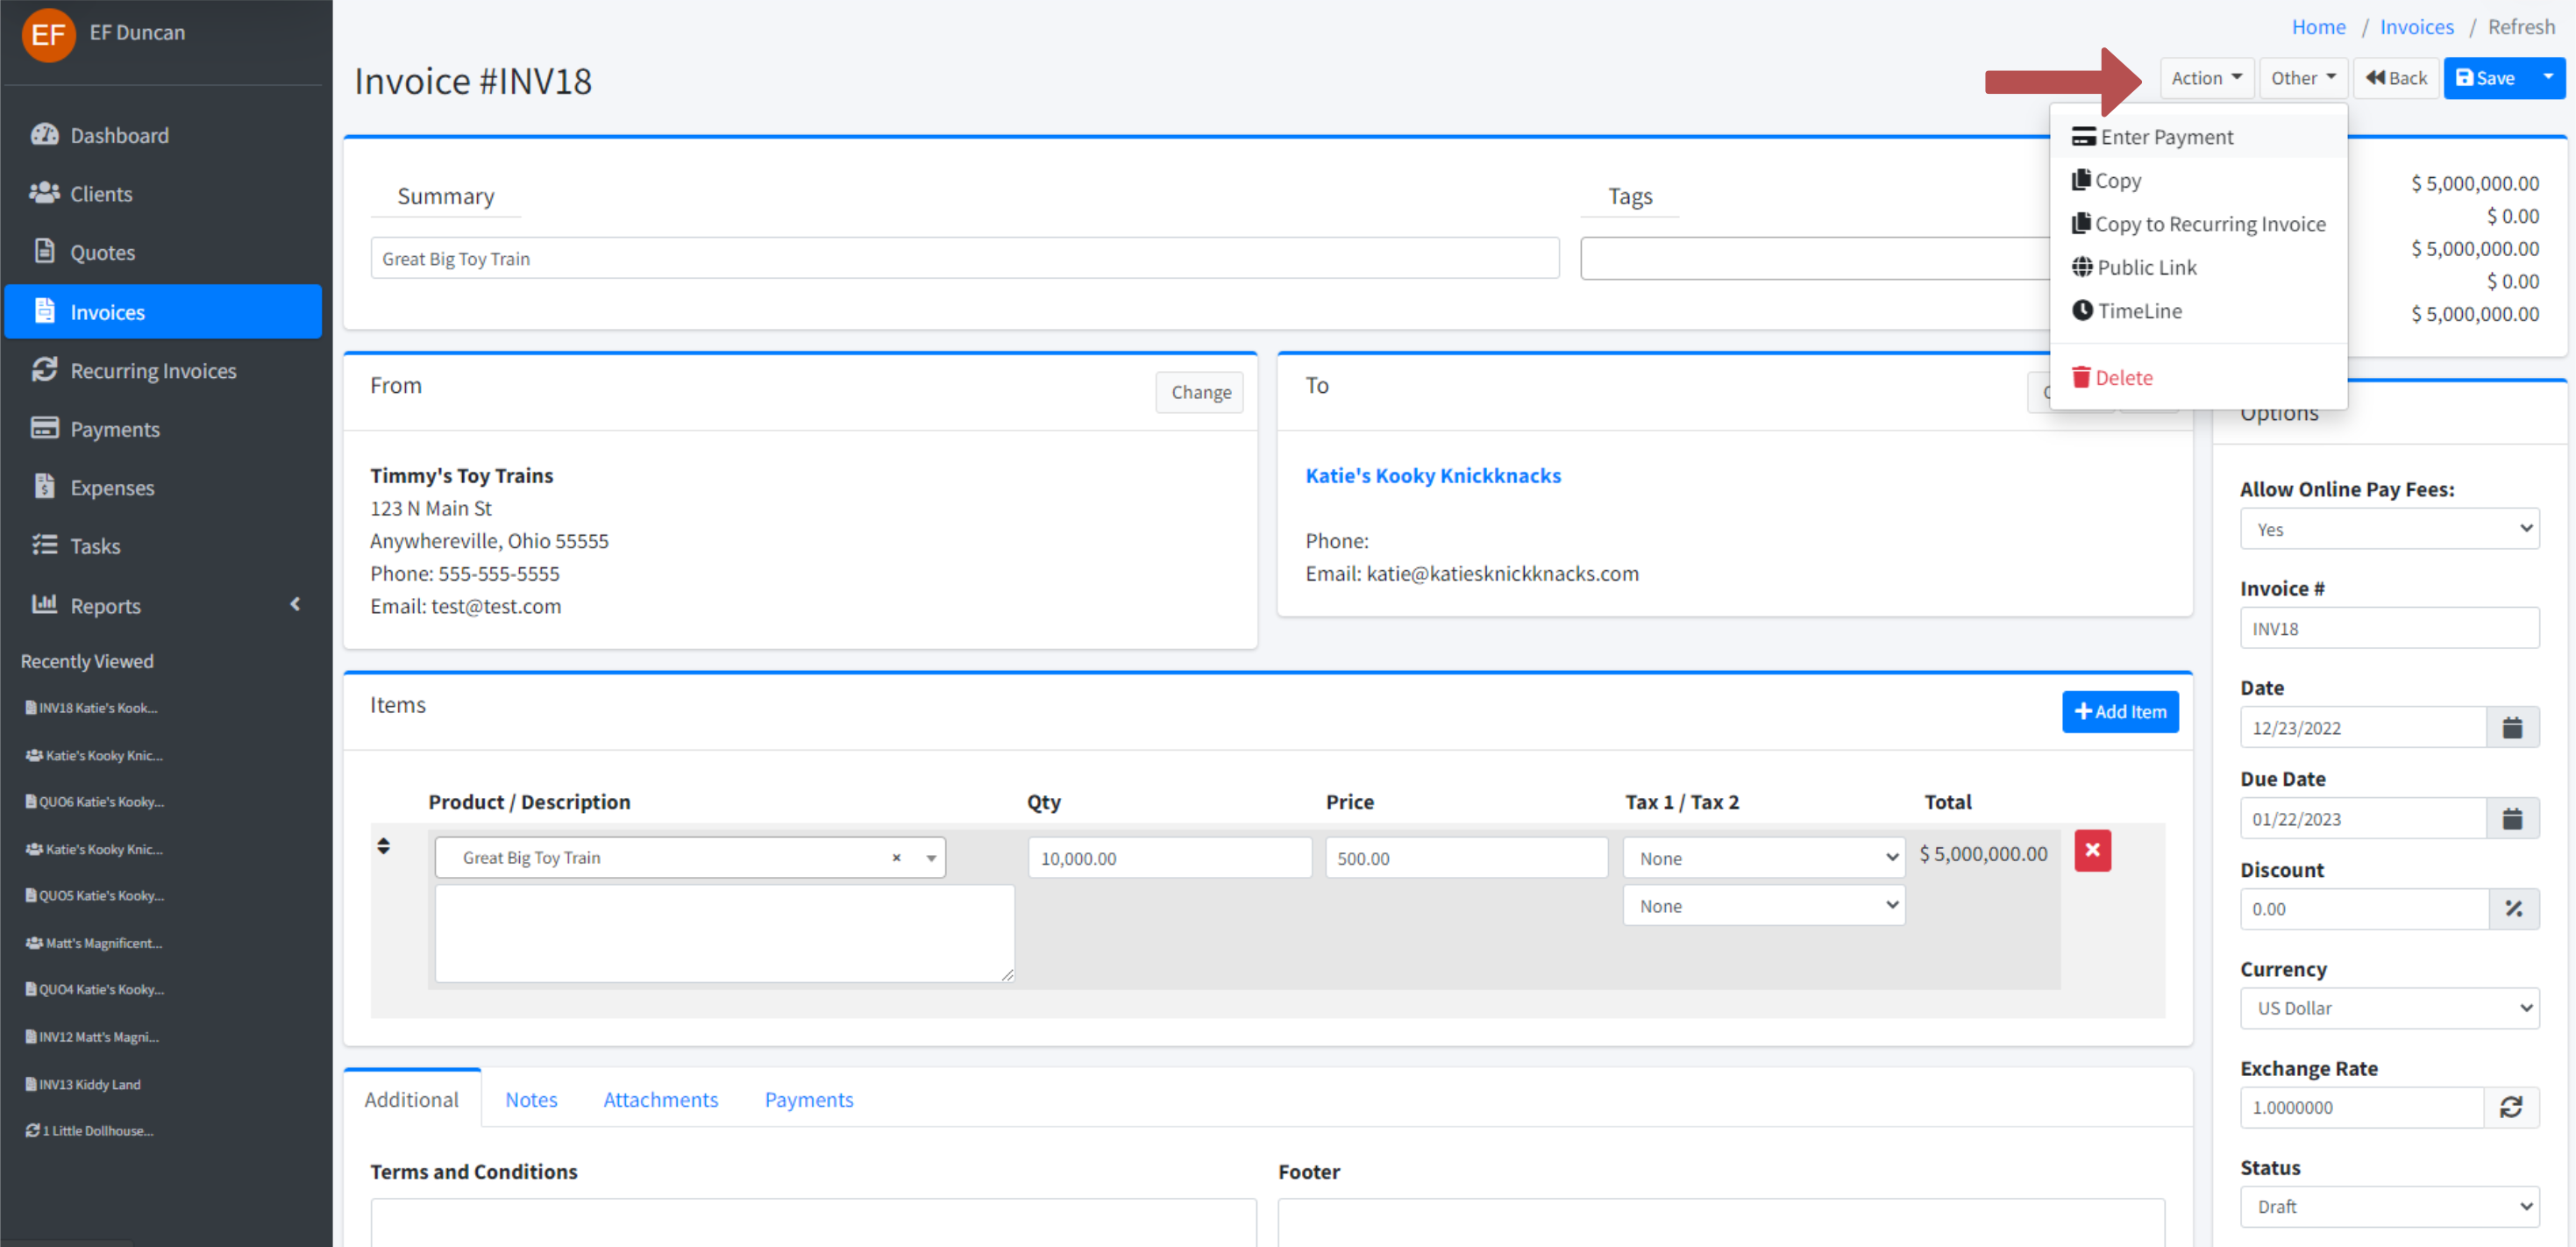Expand the Save button dropdown arrow
This screenshot has width=2576, height=1247.
2547,77
